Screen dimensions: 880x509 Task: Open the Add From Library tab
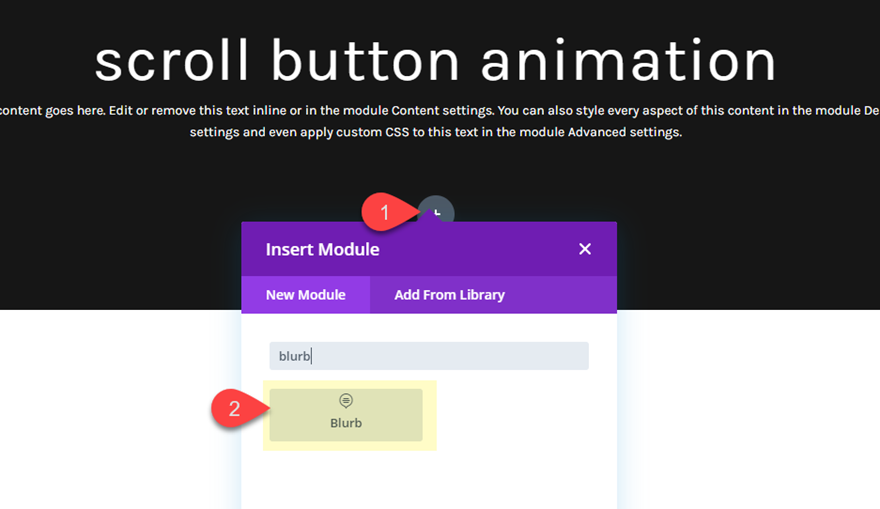(449, 295)
